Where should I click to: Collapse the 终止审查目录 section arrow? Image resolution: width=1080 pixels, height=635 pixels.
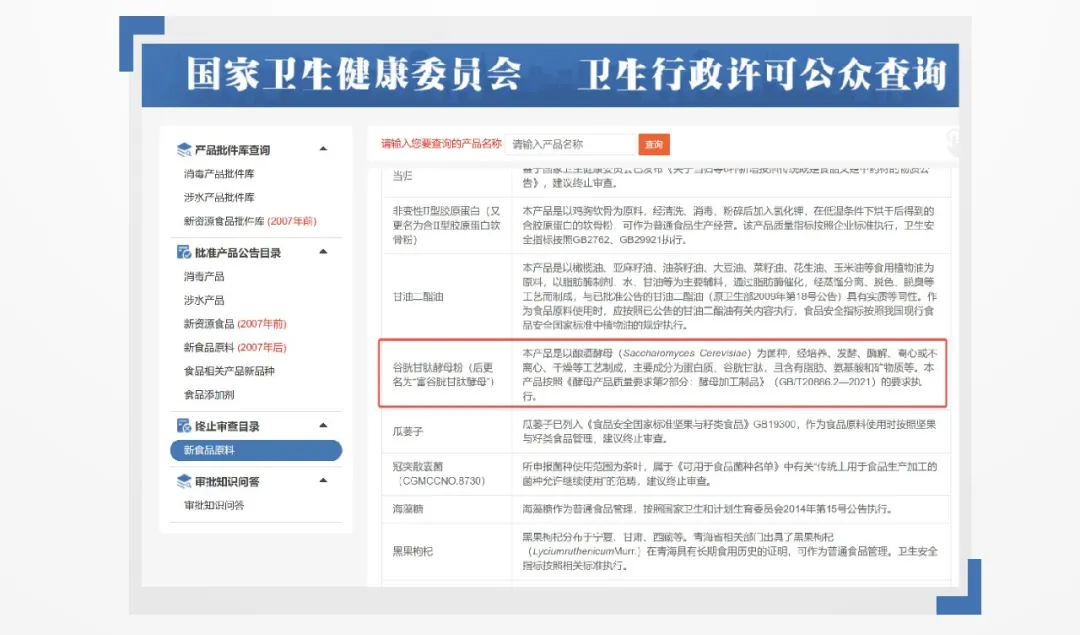point(323,425)
